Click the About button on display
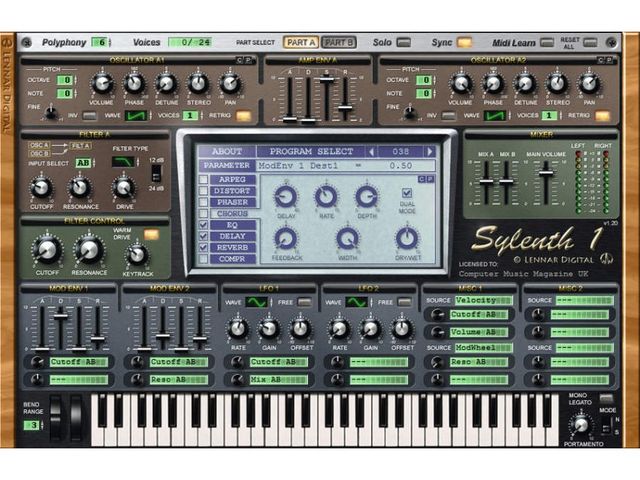This screenshot has height=480, width=640. [x=227, y=152]
